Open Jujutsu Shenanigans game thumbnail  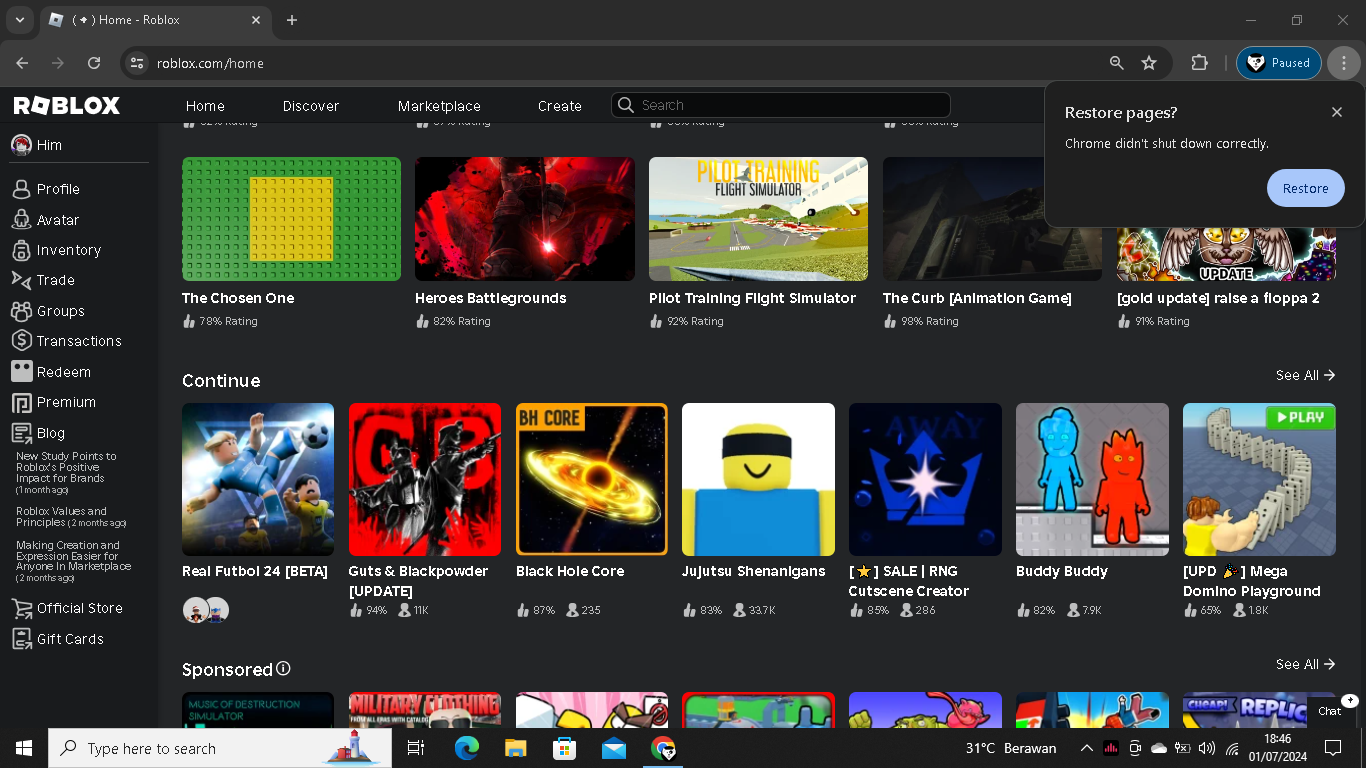point(758,479)
